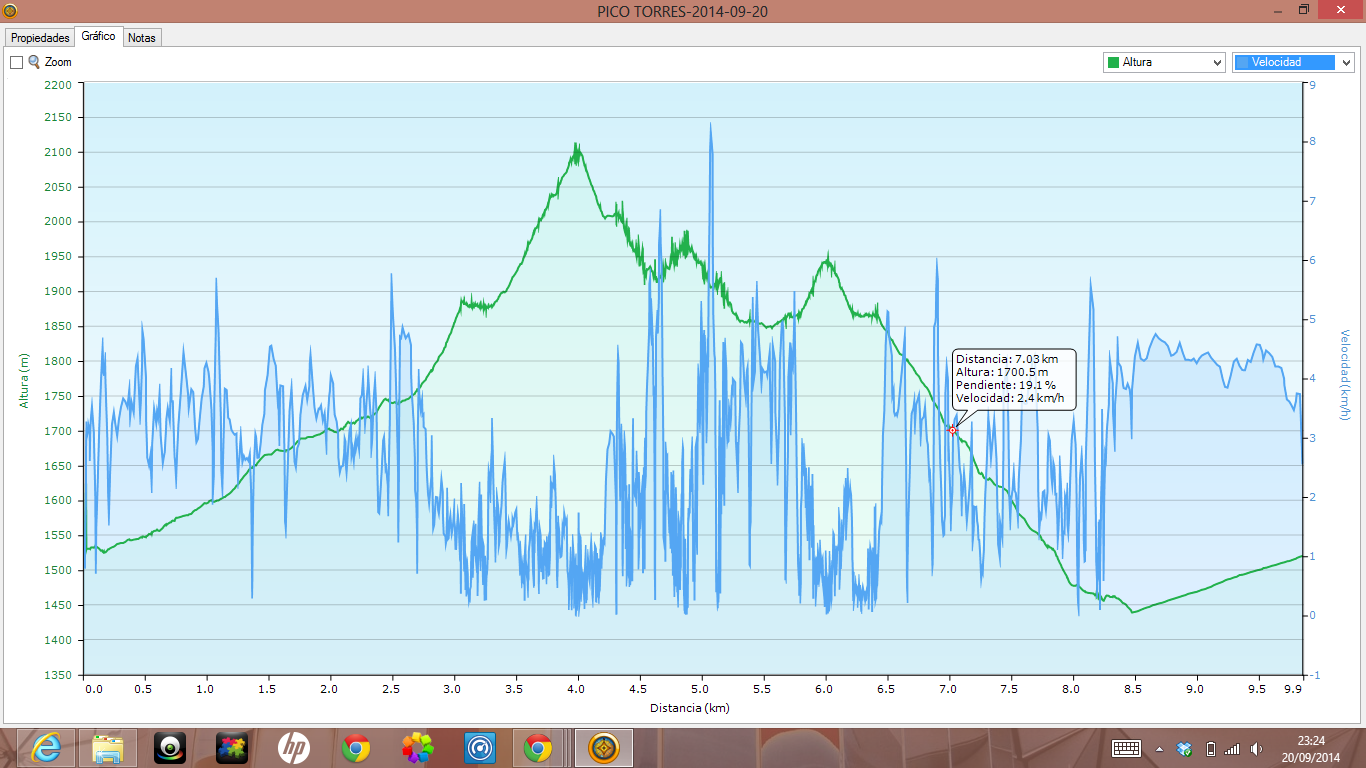Click the tooltip line 'Altura: 1700.5 m'

(x=1002, y=372)
